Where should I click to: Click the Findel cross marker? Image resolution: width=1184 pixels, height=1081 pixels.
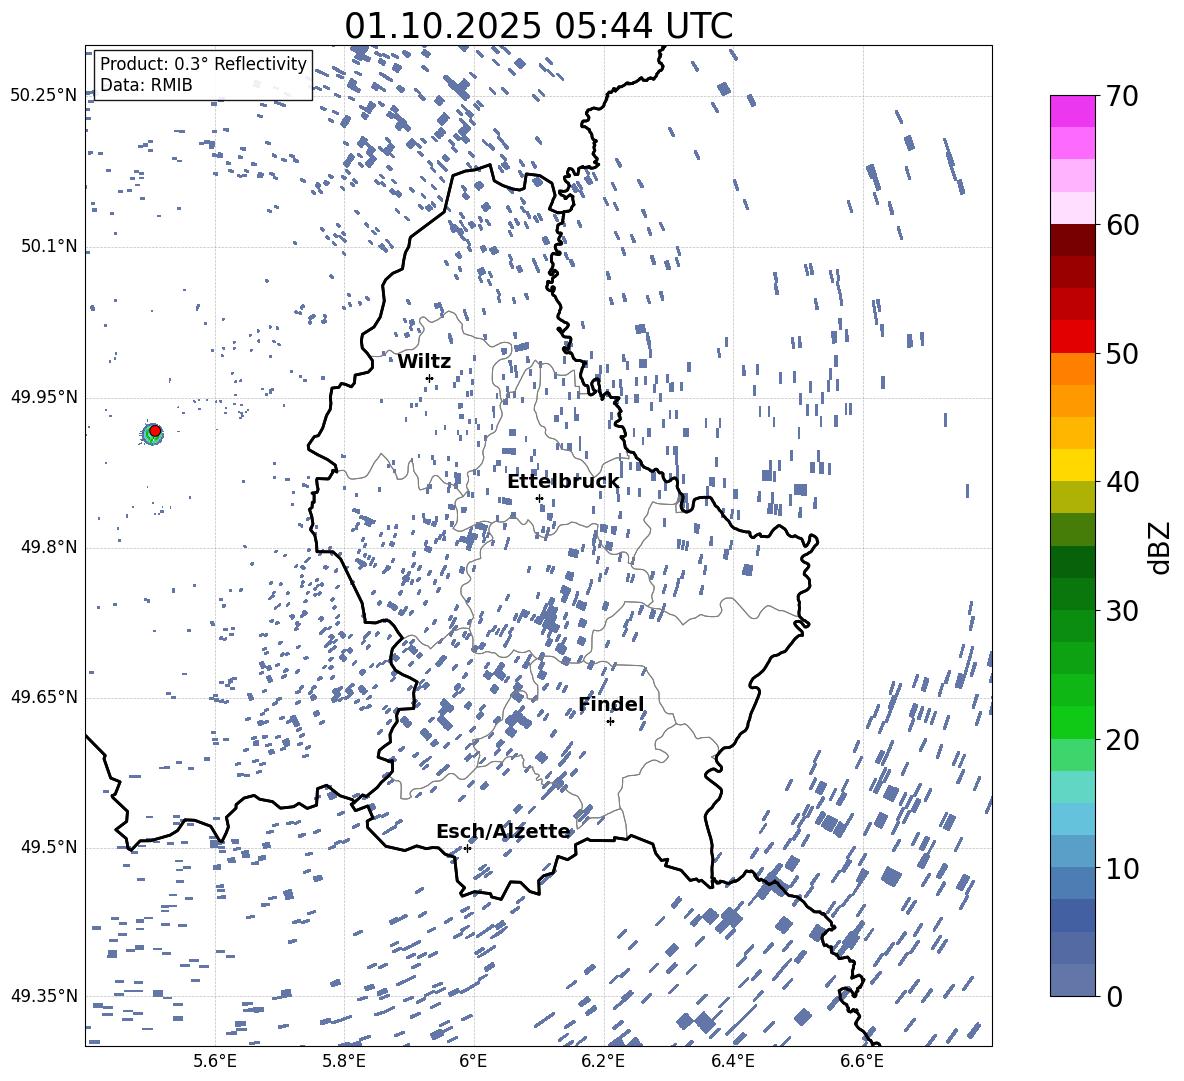click(x=610, y=722)
